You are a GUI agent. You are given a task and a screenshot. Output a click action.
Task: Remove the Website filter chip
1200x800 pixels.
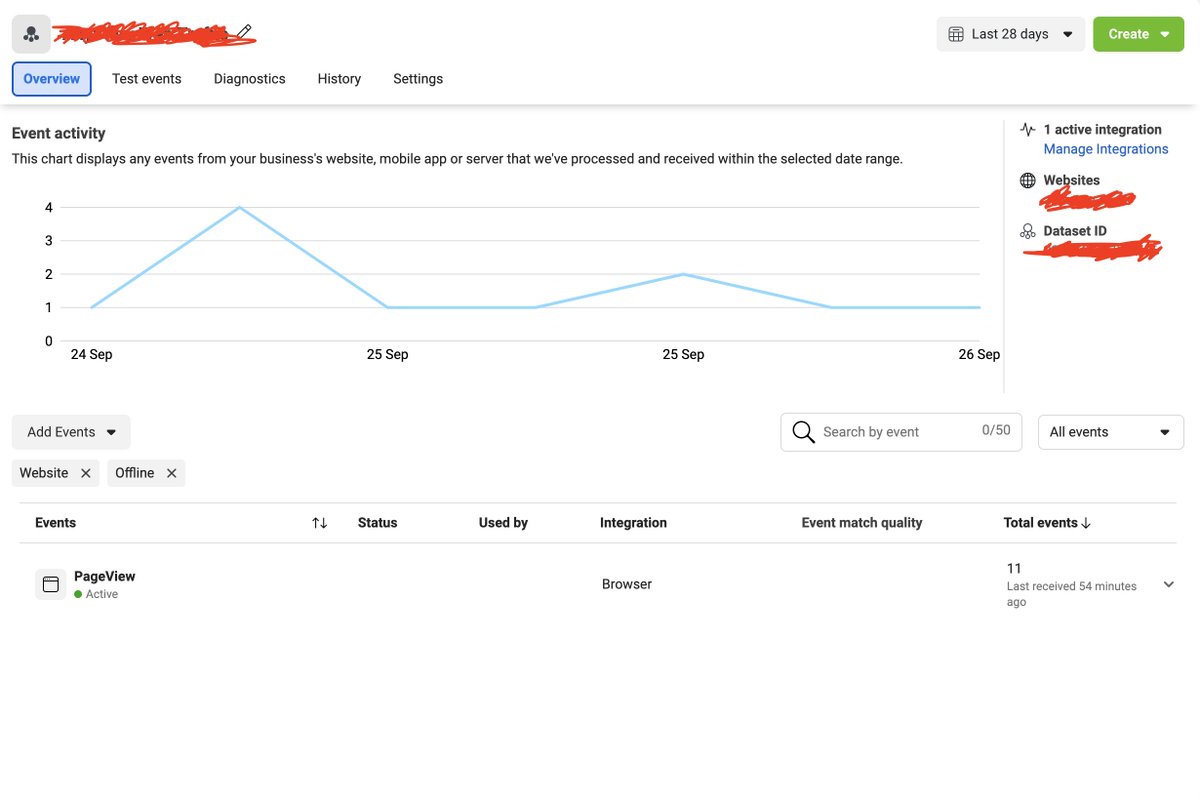tap(86, 473)
